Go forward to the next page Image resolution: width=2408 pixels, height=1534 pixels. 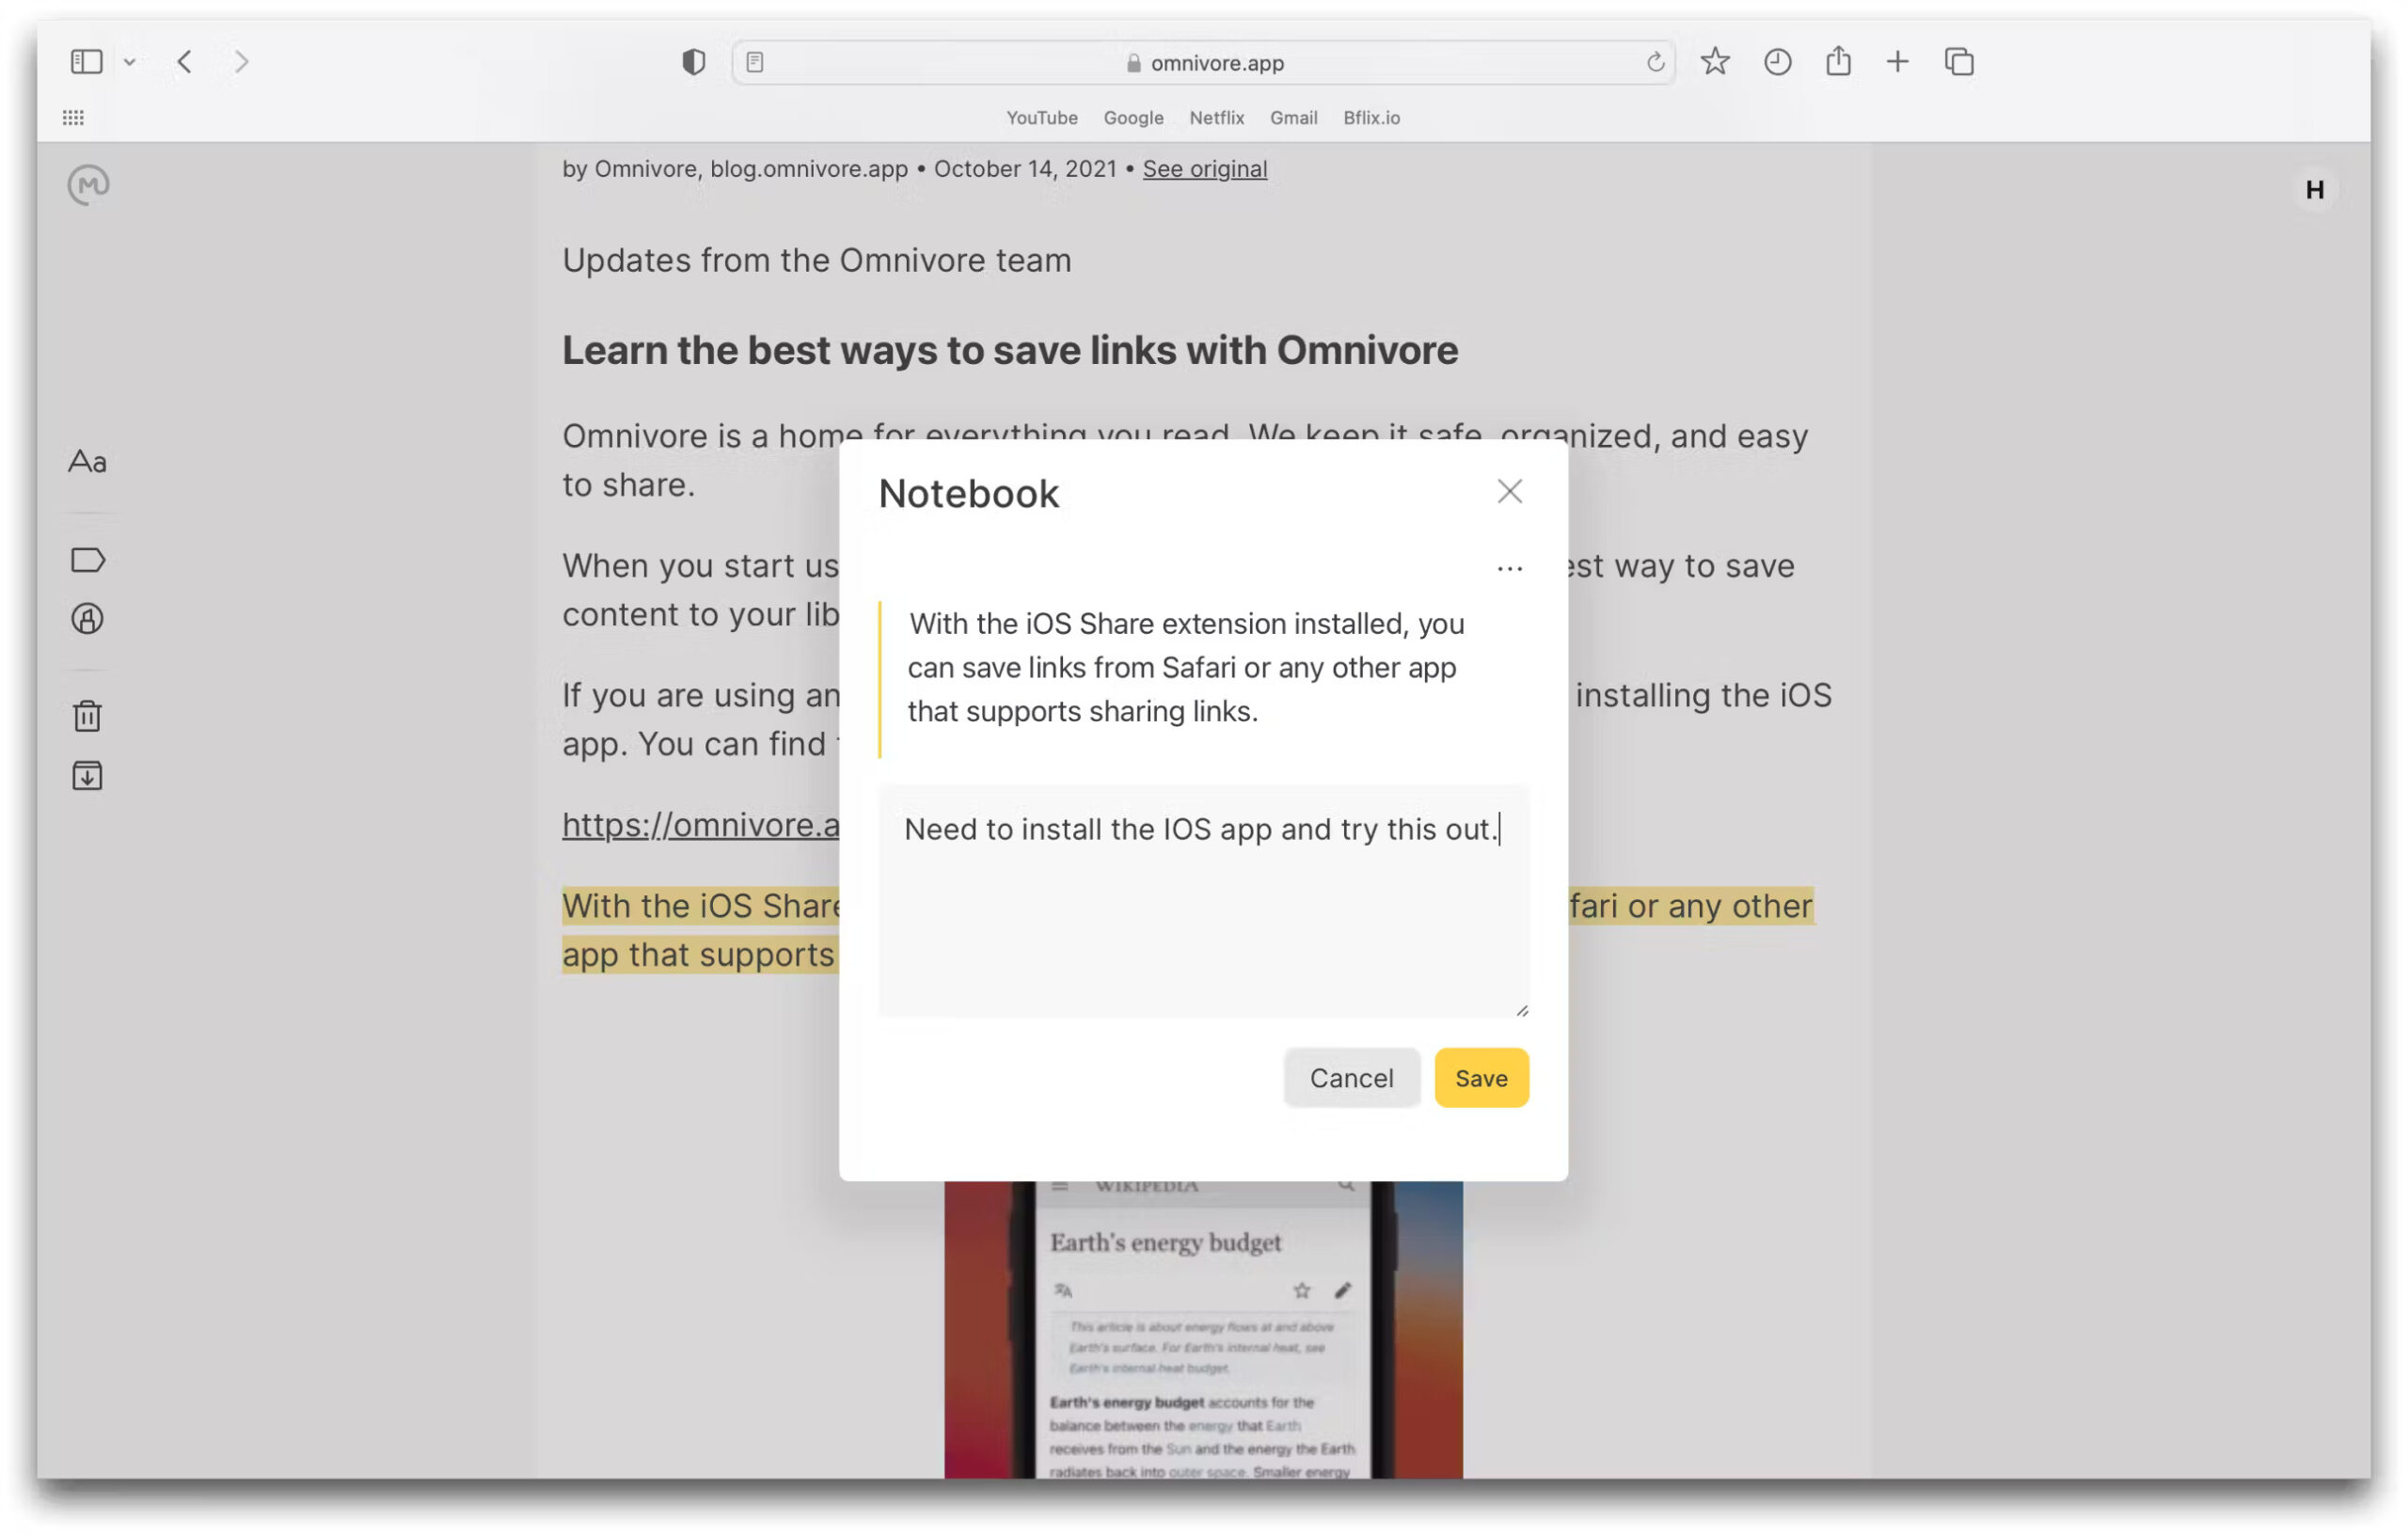241,62
